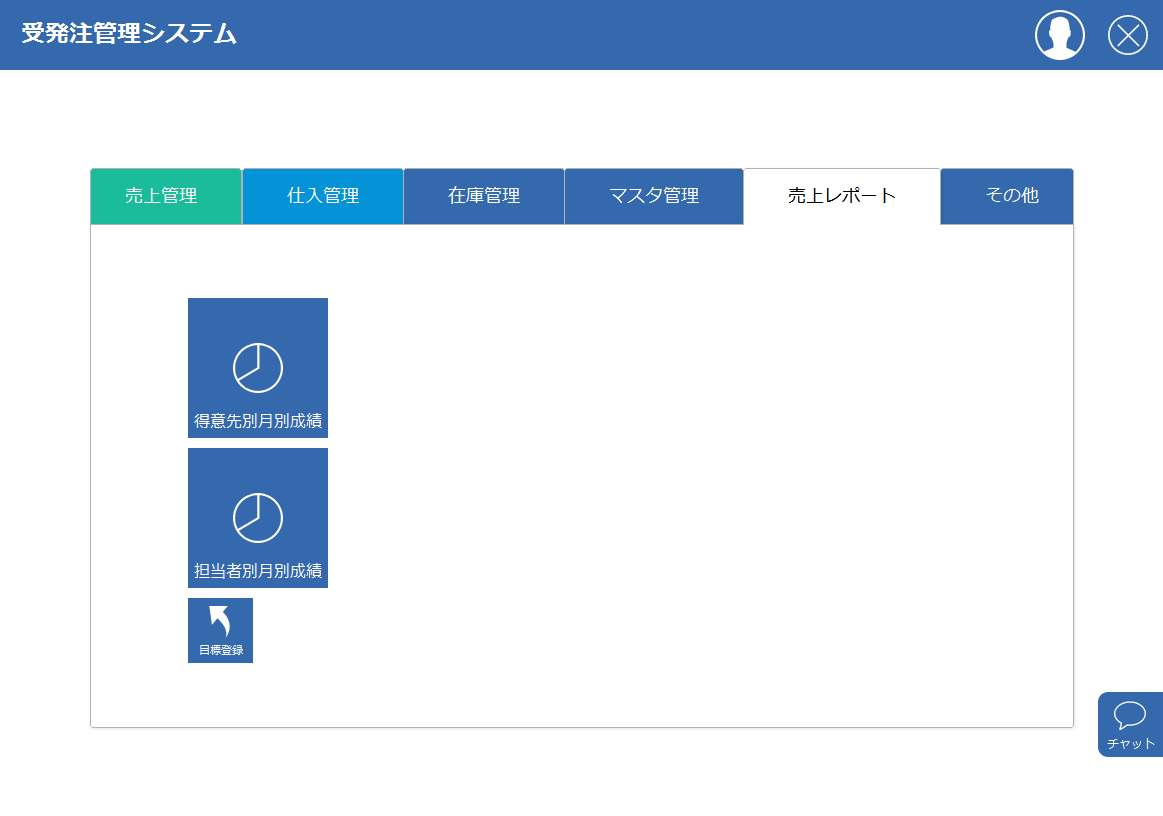
Task: Open the user profile avatar icon
Action: (1059, 35)
